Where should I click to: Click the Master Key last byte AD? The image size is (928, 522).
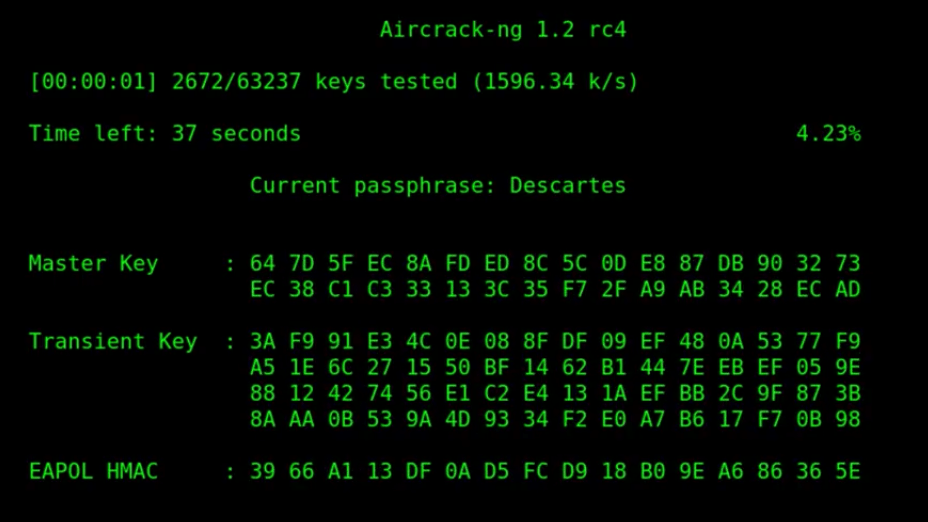coord(847,290)
